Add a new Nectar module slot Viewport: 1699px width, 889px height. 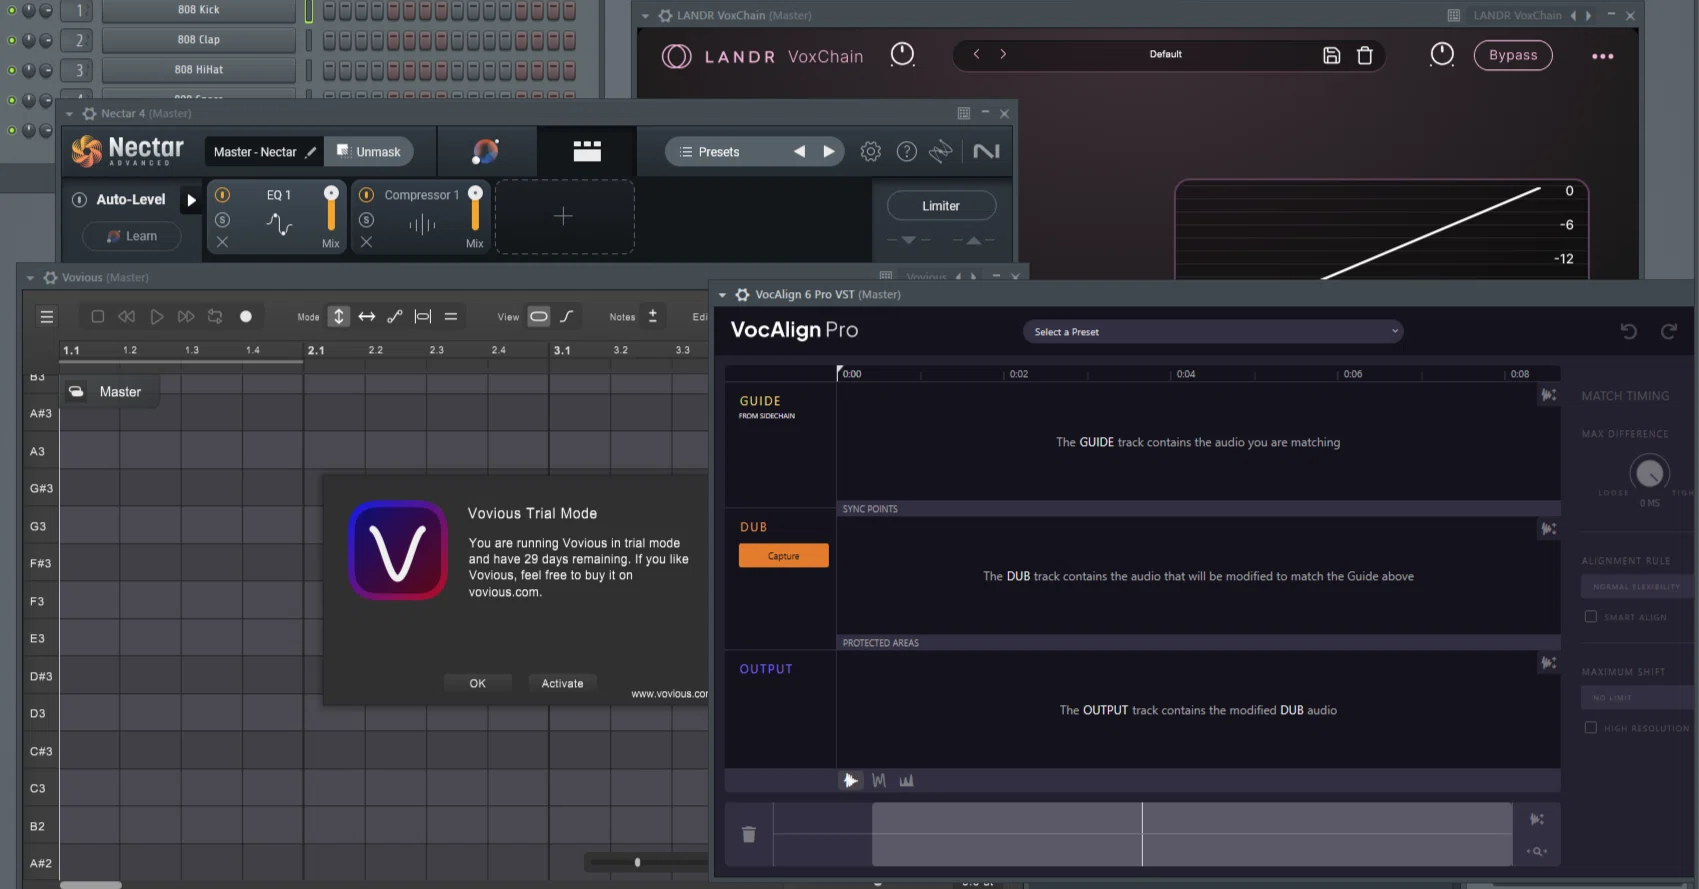pyautogui.click(x=564, y=216)
